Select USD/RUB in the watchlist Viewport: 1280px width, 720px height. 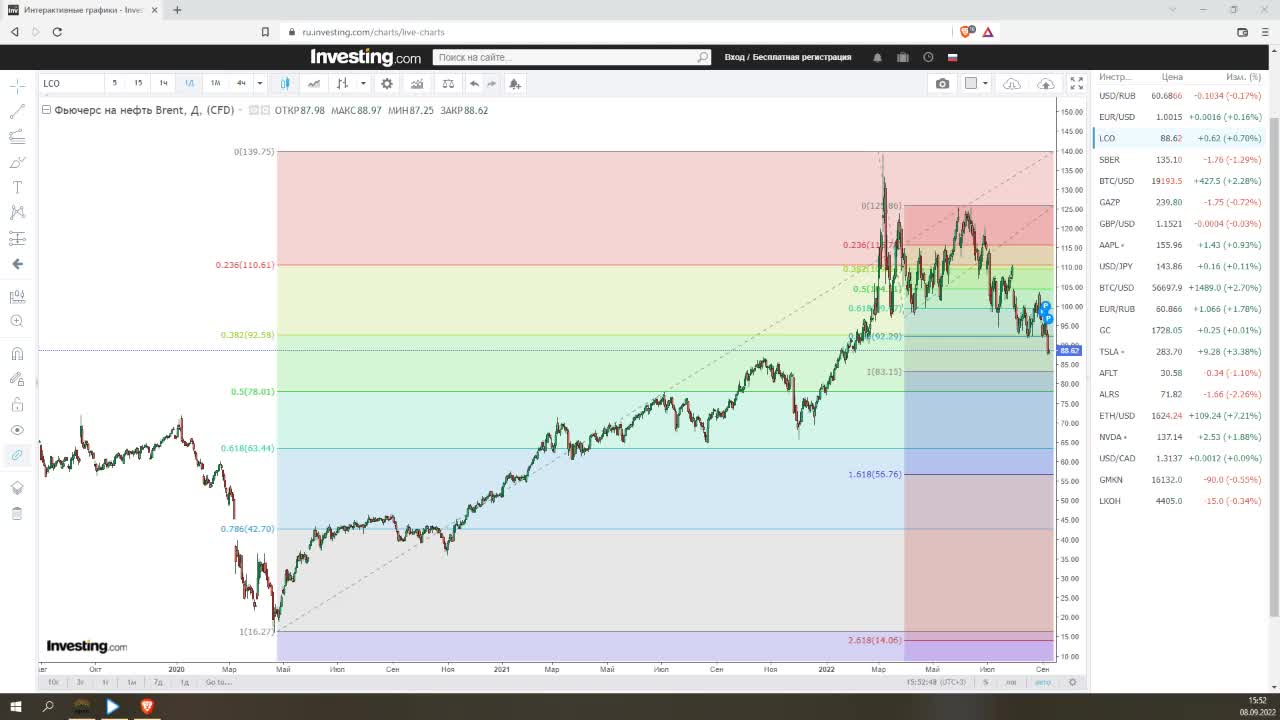pos(1180,96)
